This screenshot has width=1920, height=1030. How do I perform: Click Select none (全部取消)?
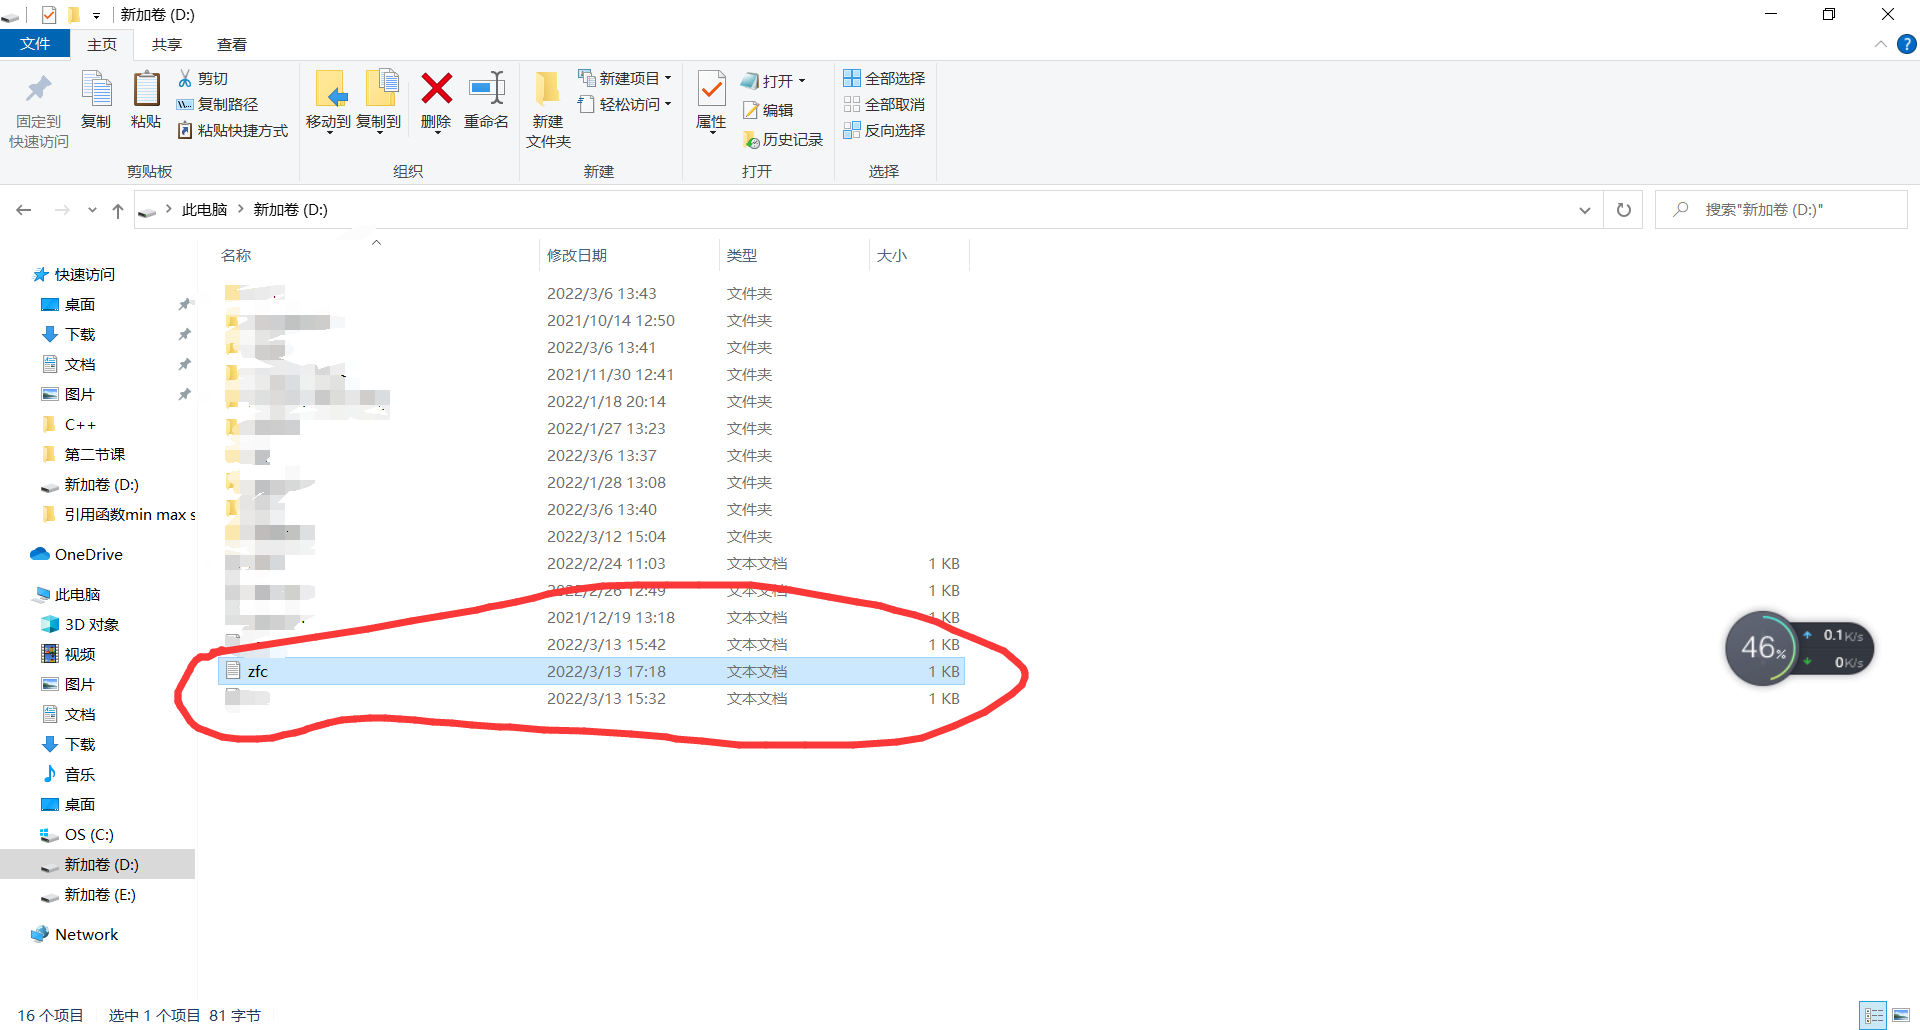(x=884, y=104)
